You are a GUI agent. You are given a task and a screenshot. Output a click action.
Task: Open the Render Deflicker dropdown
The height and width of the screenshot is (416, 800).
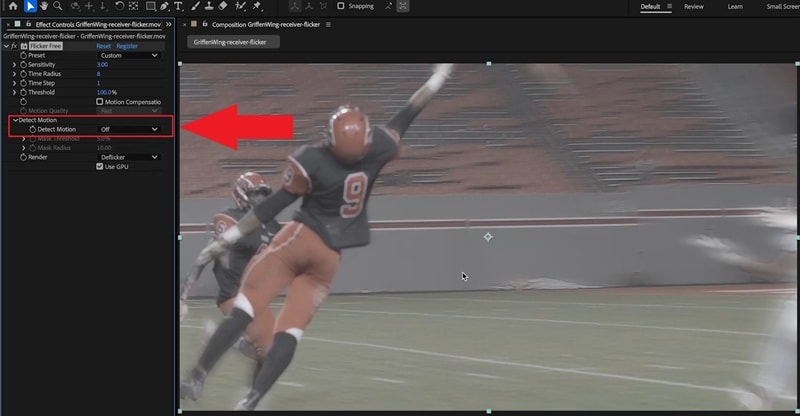click(x=128, y=157)
